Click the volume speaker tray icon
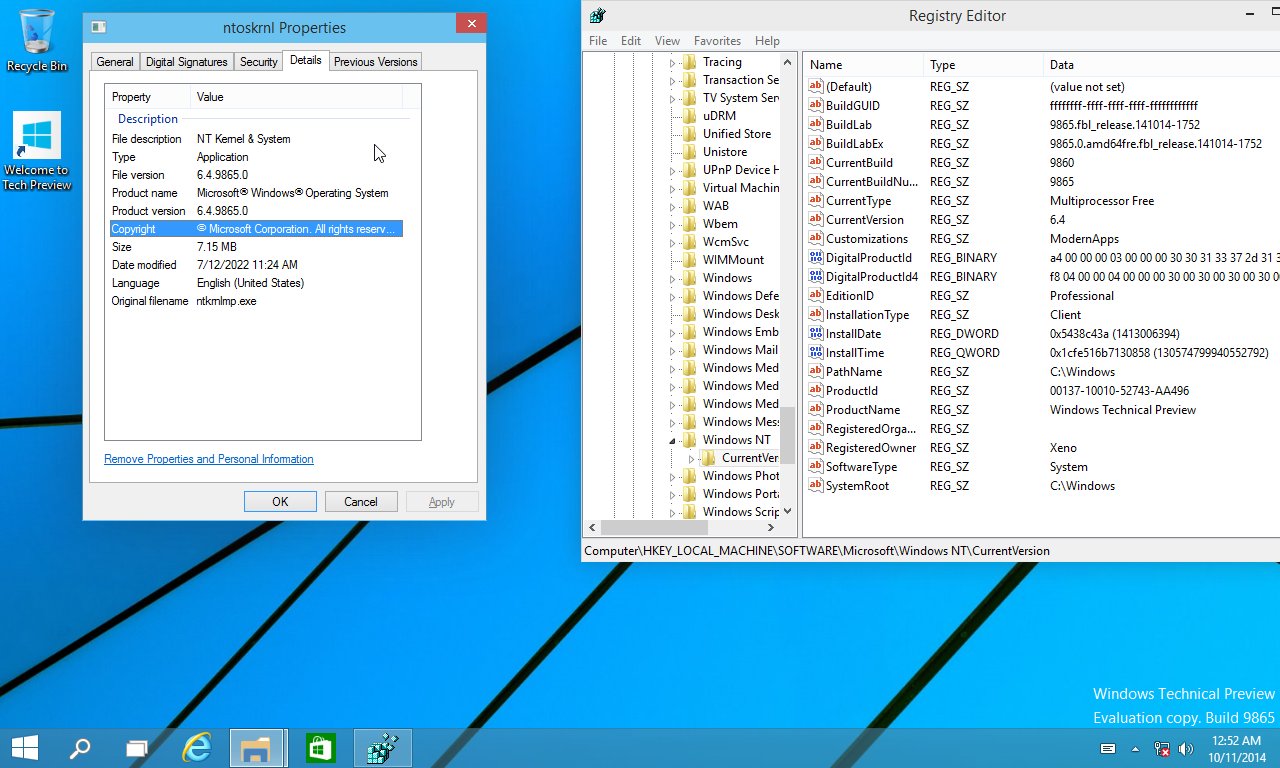 [1187, 748]
